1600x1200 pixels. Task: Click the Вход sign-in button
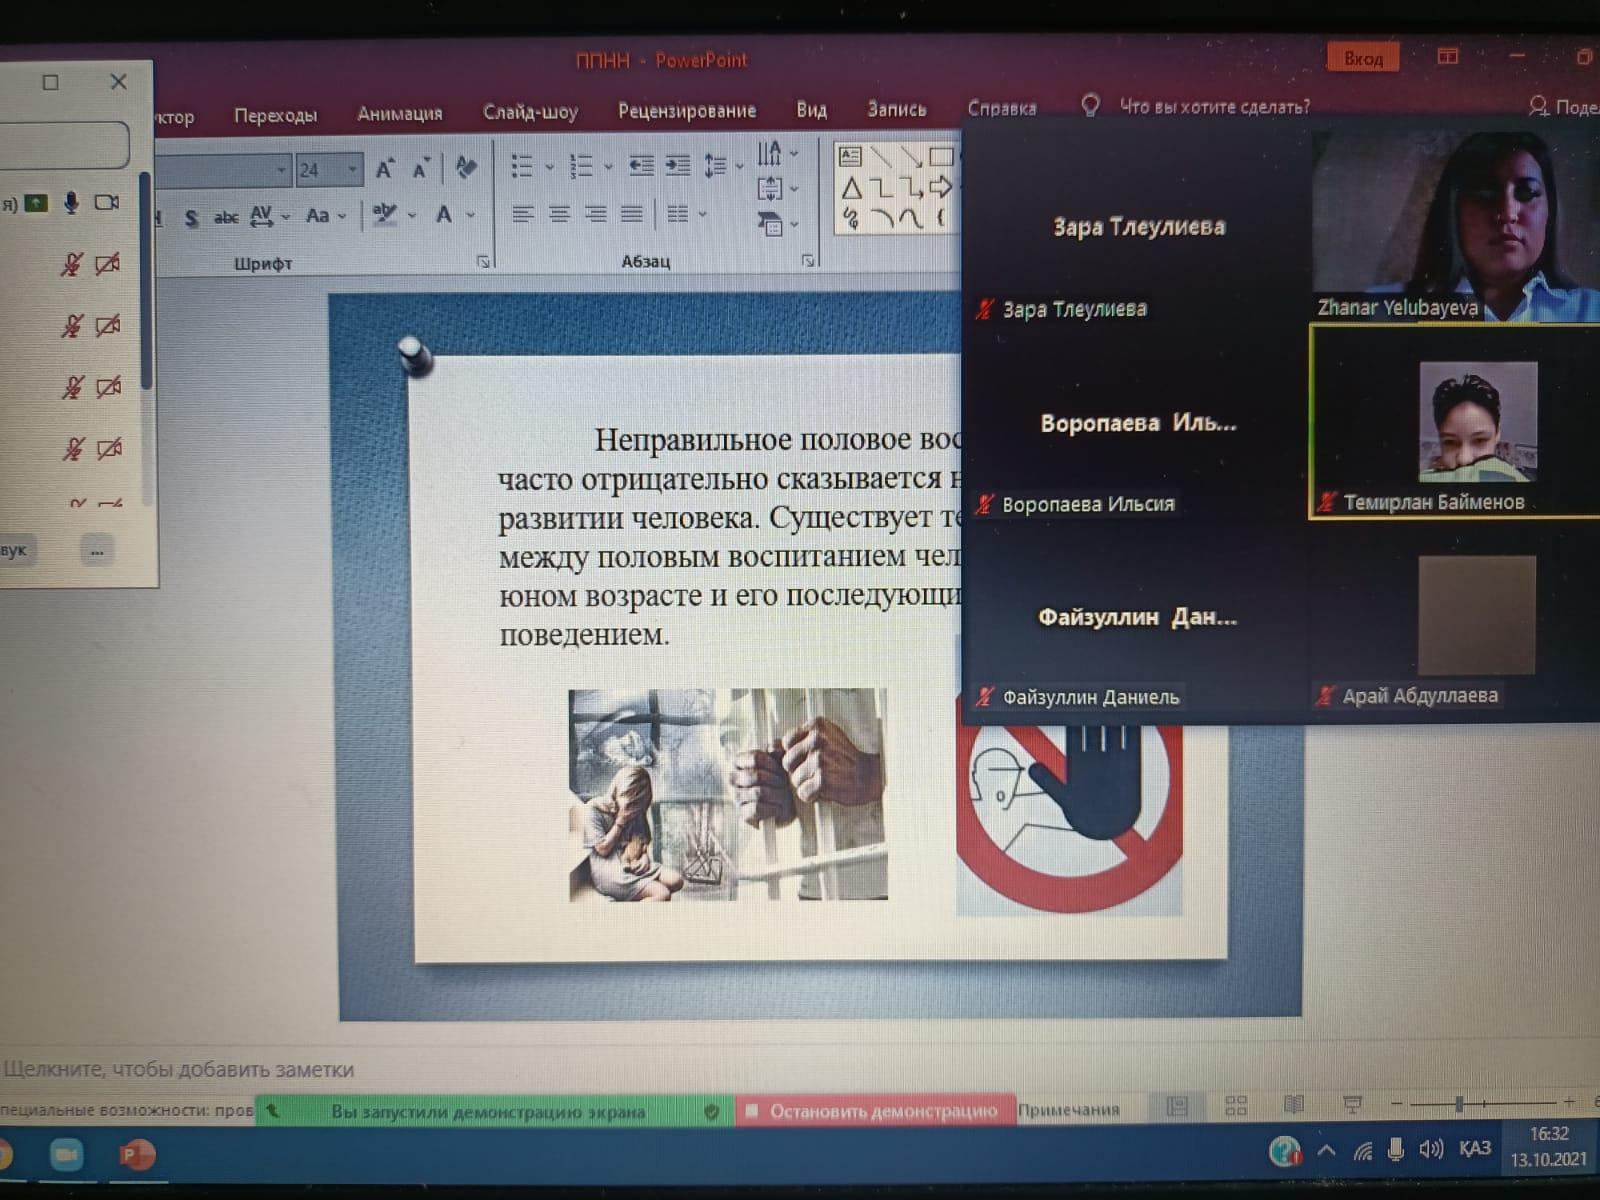pyautogui.click(x=1362, y=59)
